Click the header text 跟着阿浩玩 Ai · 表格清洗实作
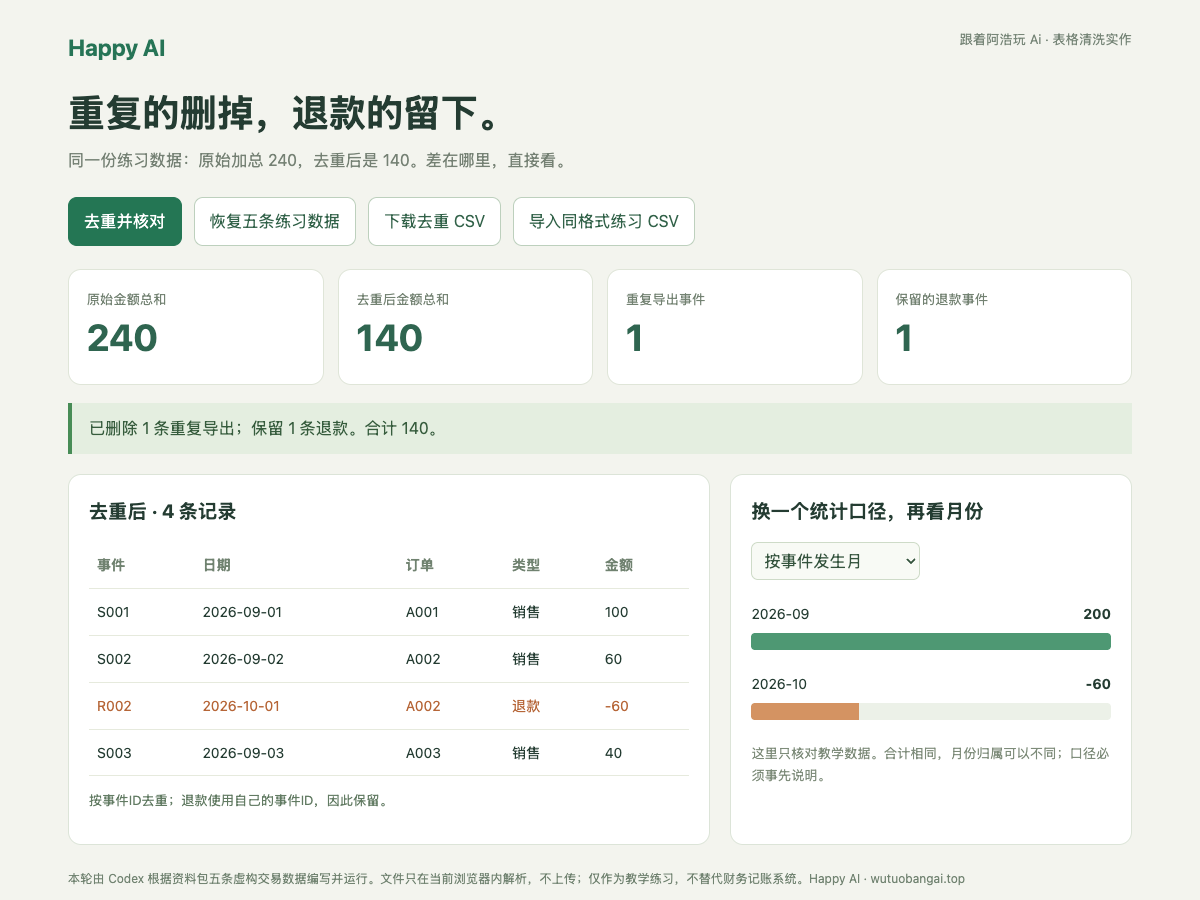Screen dimensions: 1200x900 (1045, 40)
